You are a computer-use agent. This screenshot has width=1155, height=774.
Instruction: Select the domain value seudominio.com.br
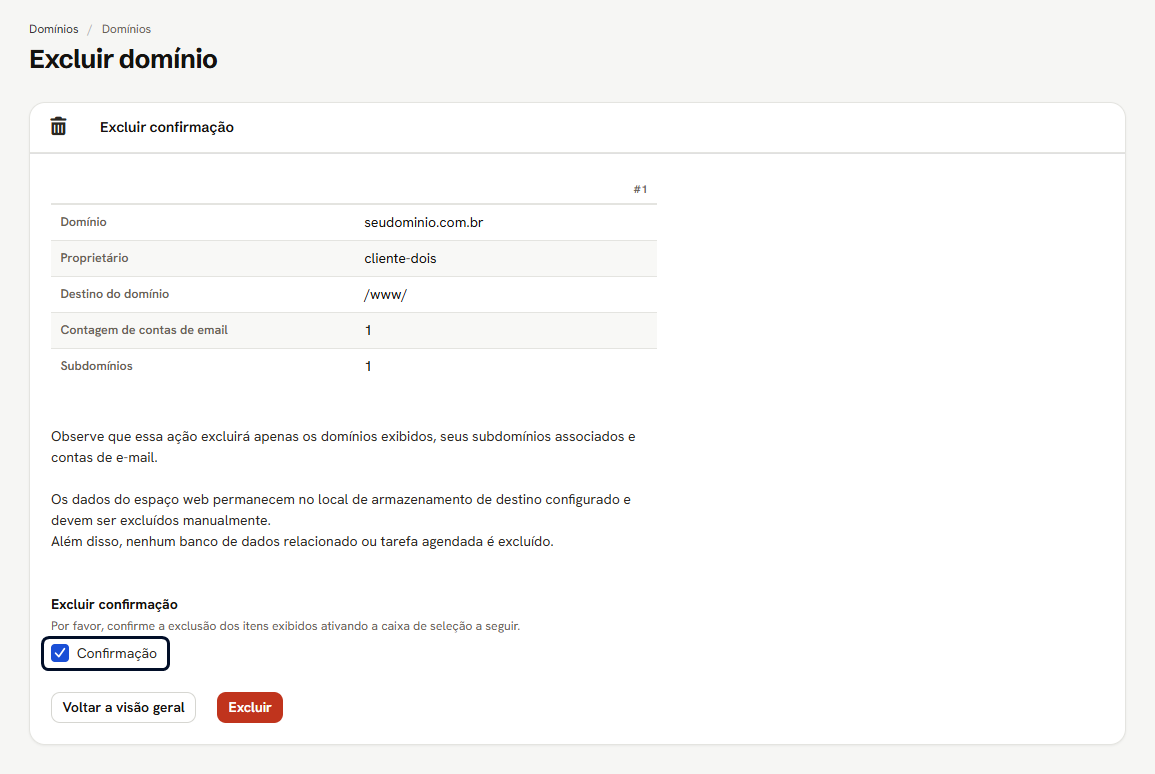tap(424, 222)
